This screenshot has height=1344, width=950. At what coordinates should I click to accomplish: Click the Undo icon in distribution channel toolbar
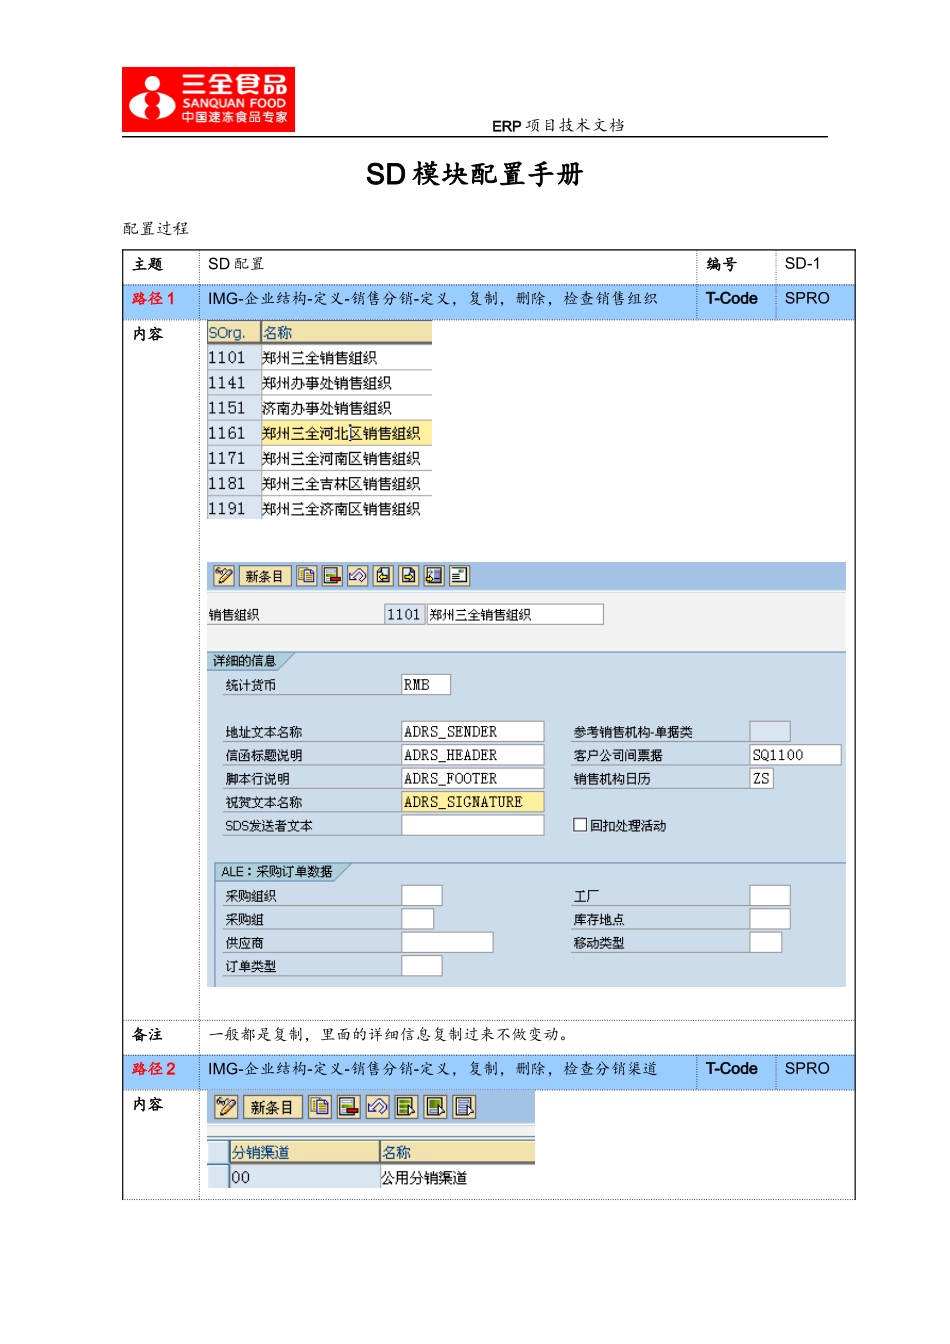[377, 1107]
